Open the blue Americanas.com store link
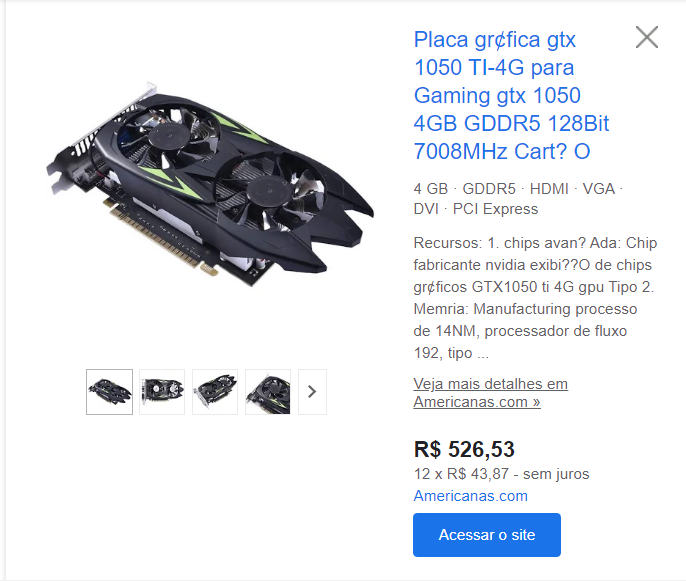The image size is (686, 581). 470,496
